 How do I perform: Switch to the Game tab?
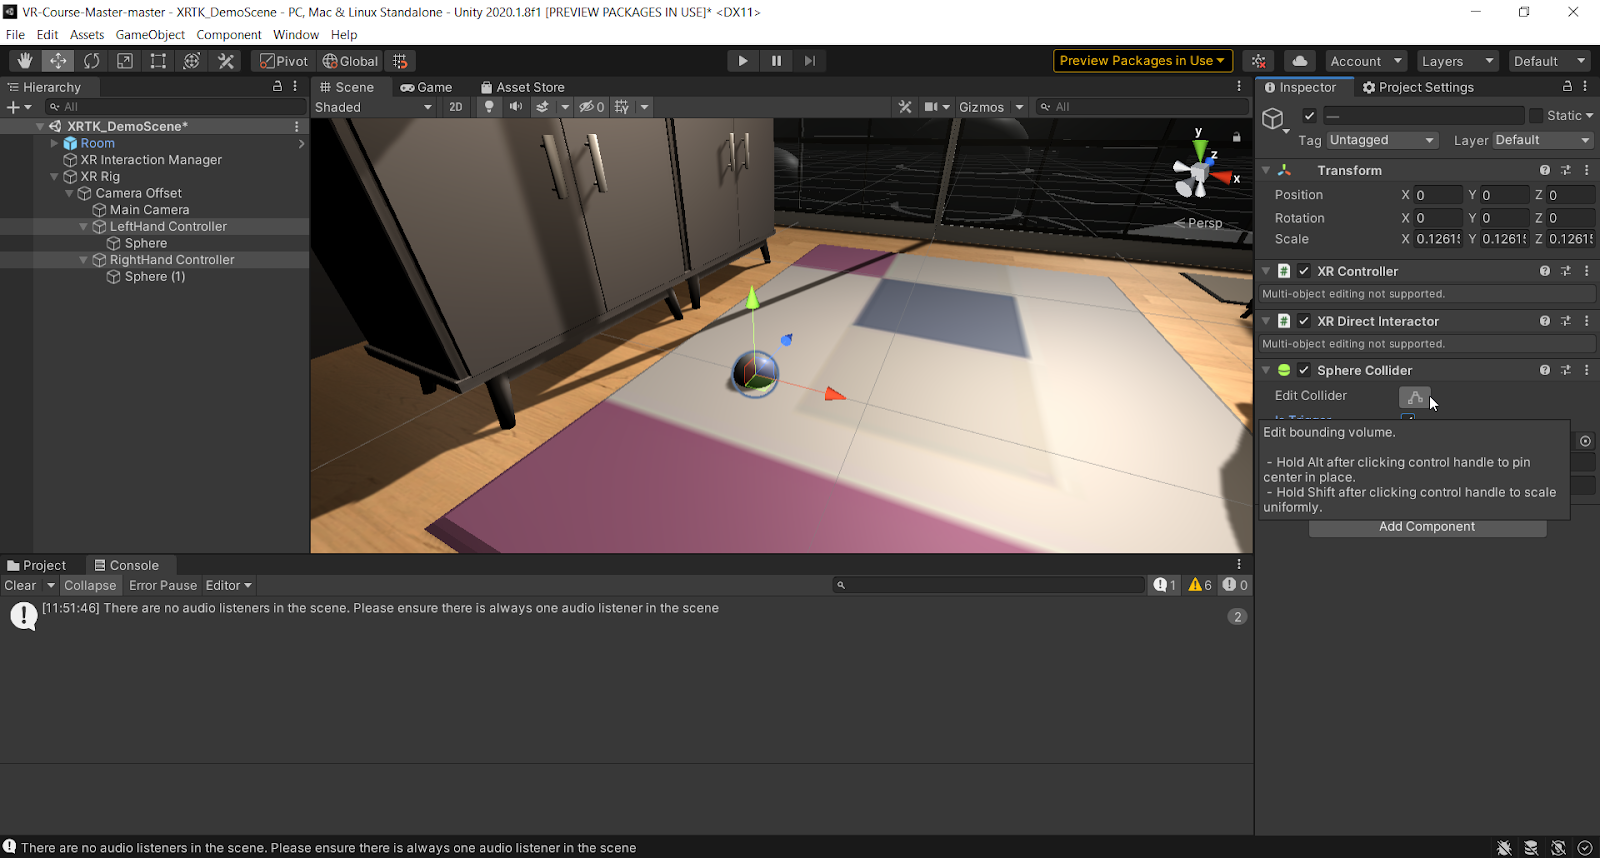427,87
